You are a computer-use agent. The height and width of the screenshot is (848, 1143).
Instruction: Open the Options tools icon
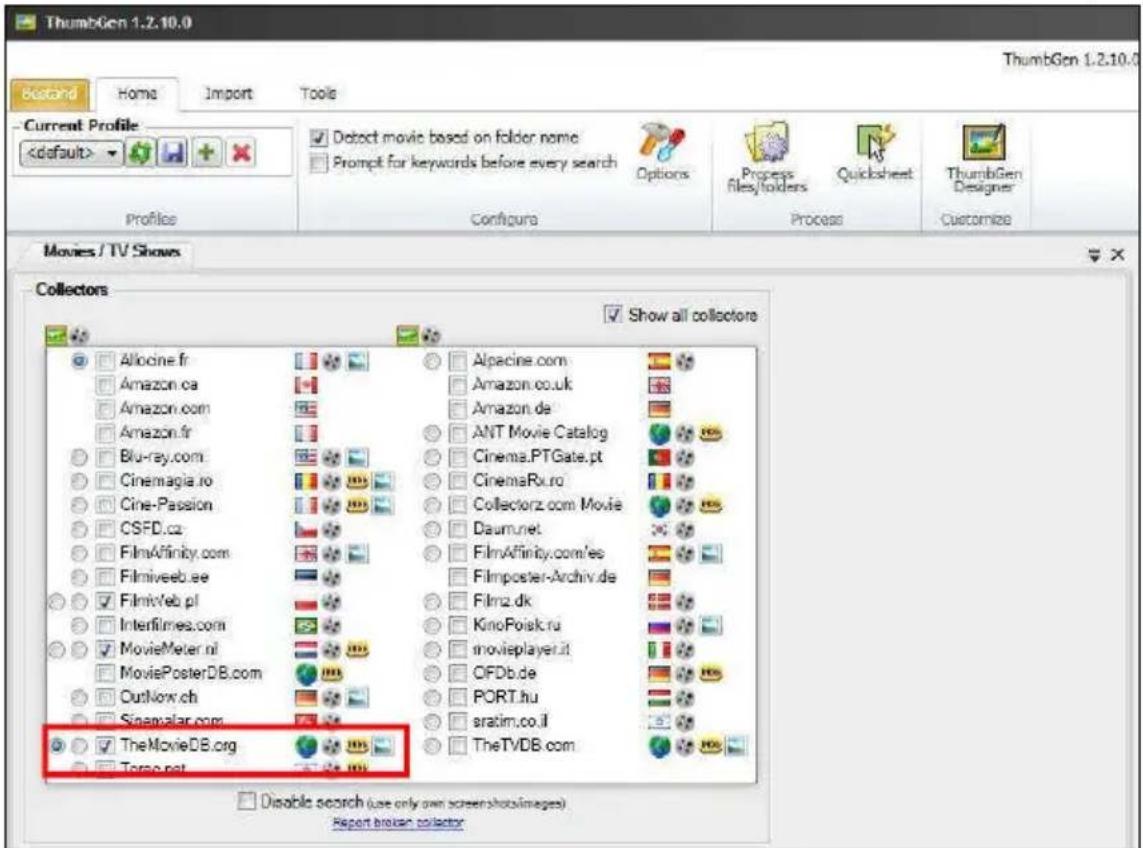coord(662,152)
